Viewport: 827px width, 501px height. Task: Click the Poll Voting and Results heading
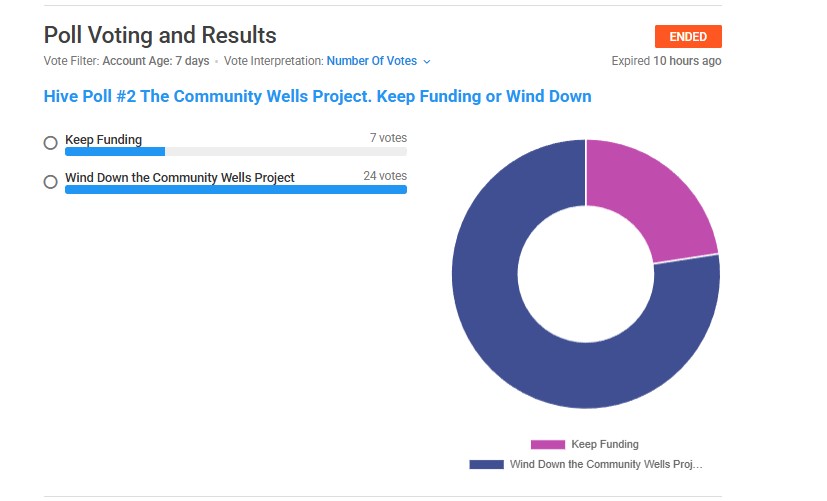160,35
